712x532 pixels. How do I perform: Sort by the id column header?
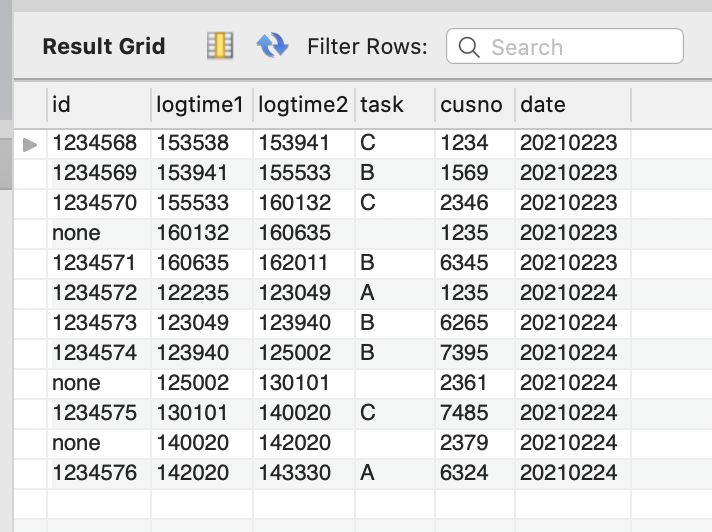click(x=99, y=105)
